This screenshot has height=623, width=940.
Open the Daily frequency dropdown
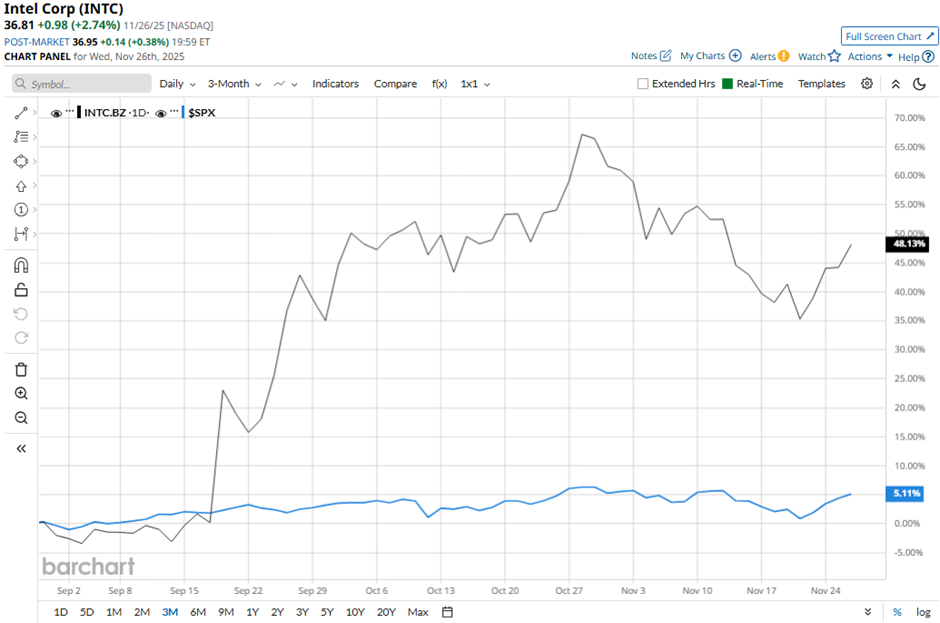click(x=177, y=84)
